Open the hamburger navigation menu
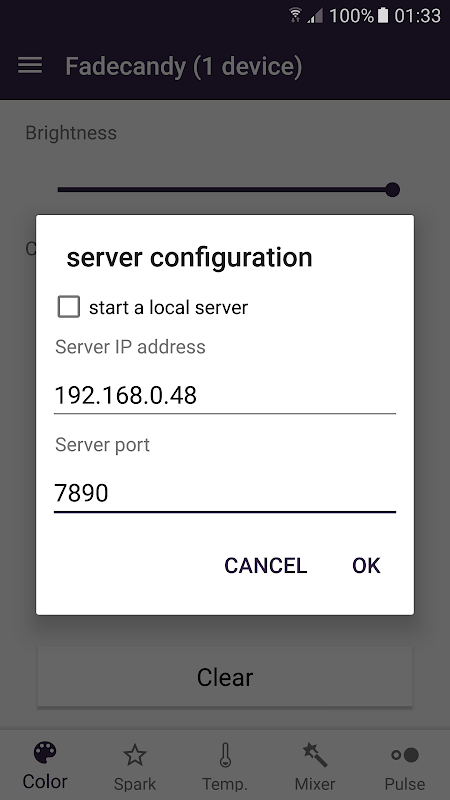 click(x=30, y=66)
